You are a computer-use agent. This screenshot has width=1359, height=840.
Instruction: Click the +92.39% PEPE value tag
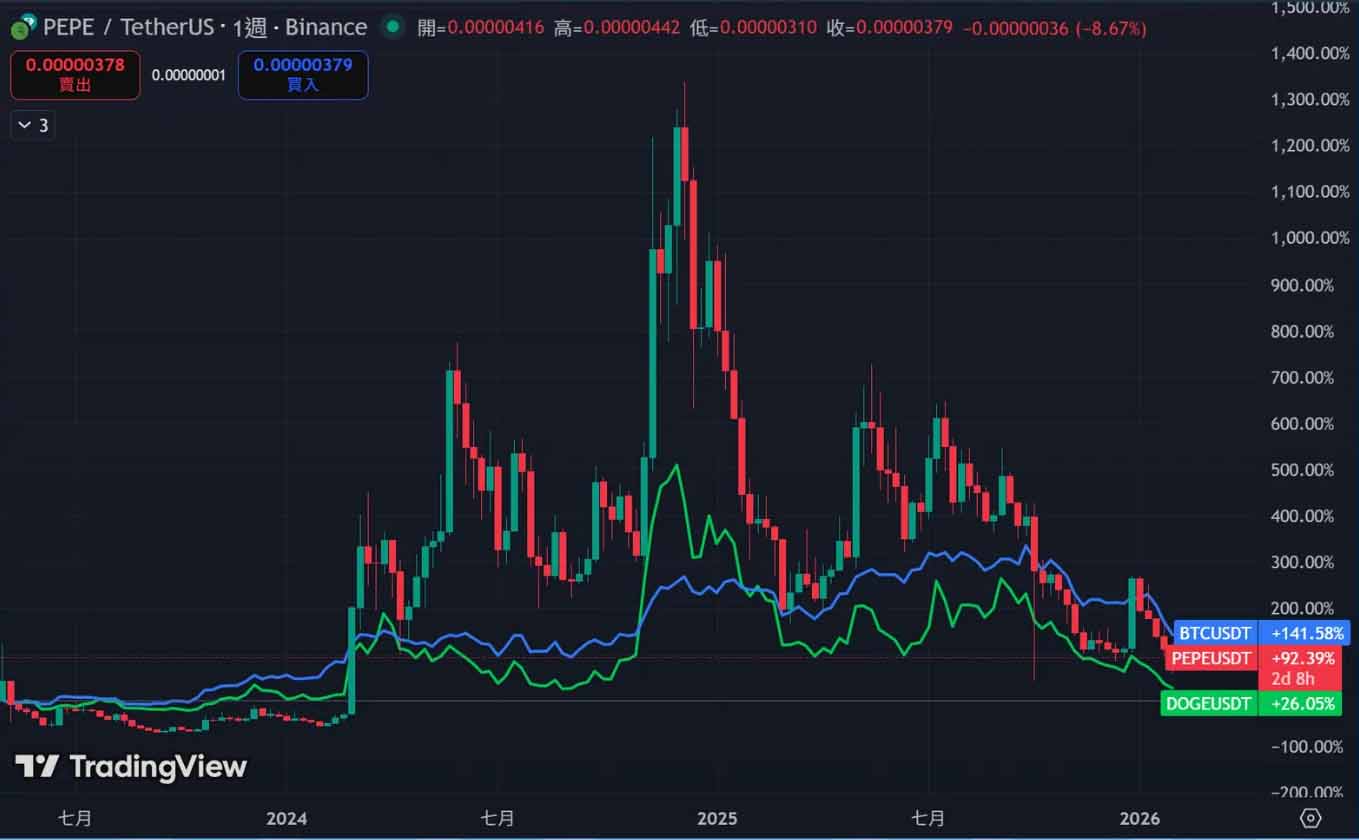point(1304,658)
